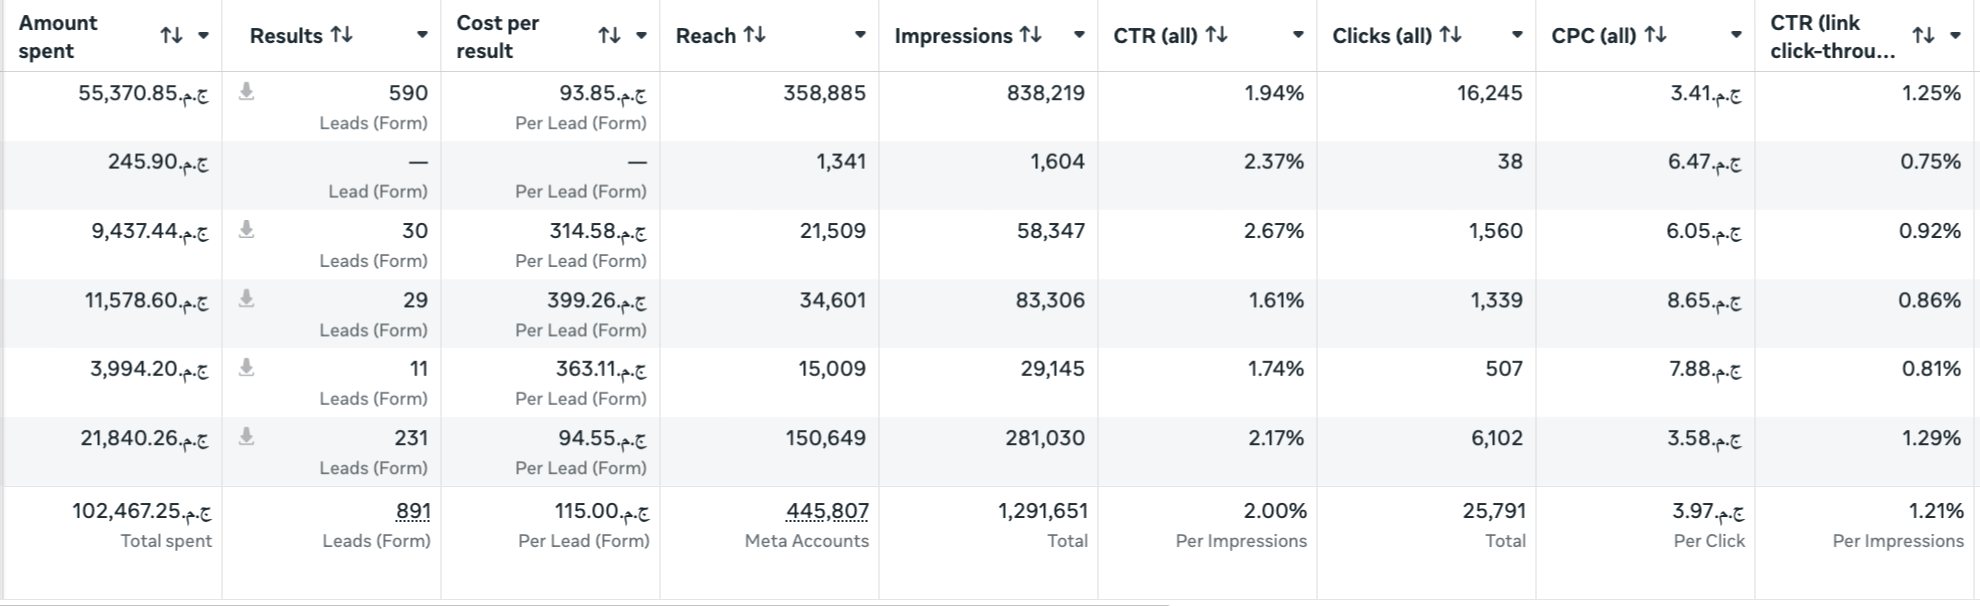The width and height of the screenshot is (1980, 606).
Task: Sort by Cost per result arrows
Action: pyautogui.click(x=609, y=36)
